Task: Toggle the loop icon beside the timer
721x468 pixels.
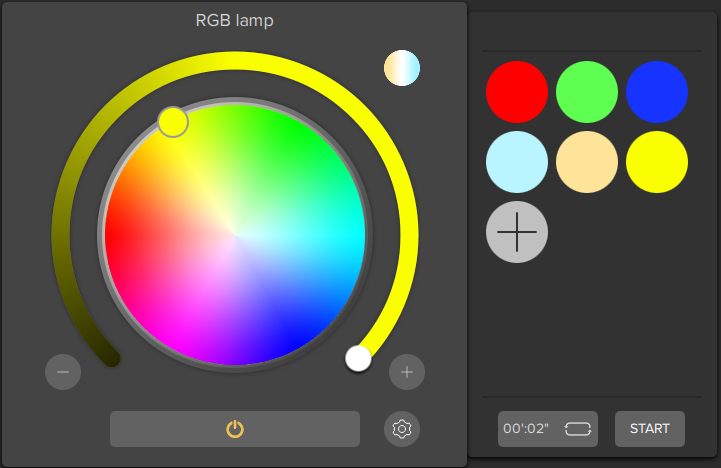Action: 577,429
